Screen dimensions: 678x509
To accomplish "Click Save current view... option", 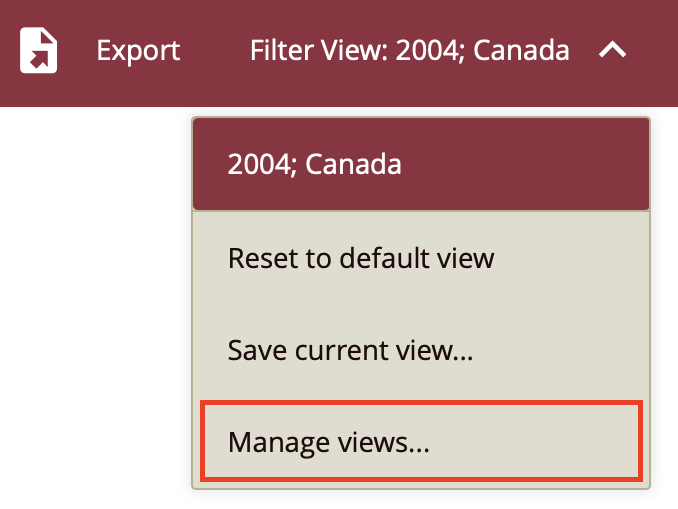I will (350, 351).
